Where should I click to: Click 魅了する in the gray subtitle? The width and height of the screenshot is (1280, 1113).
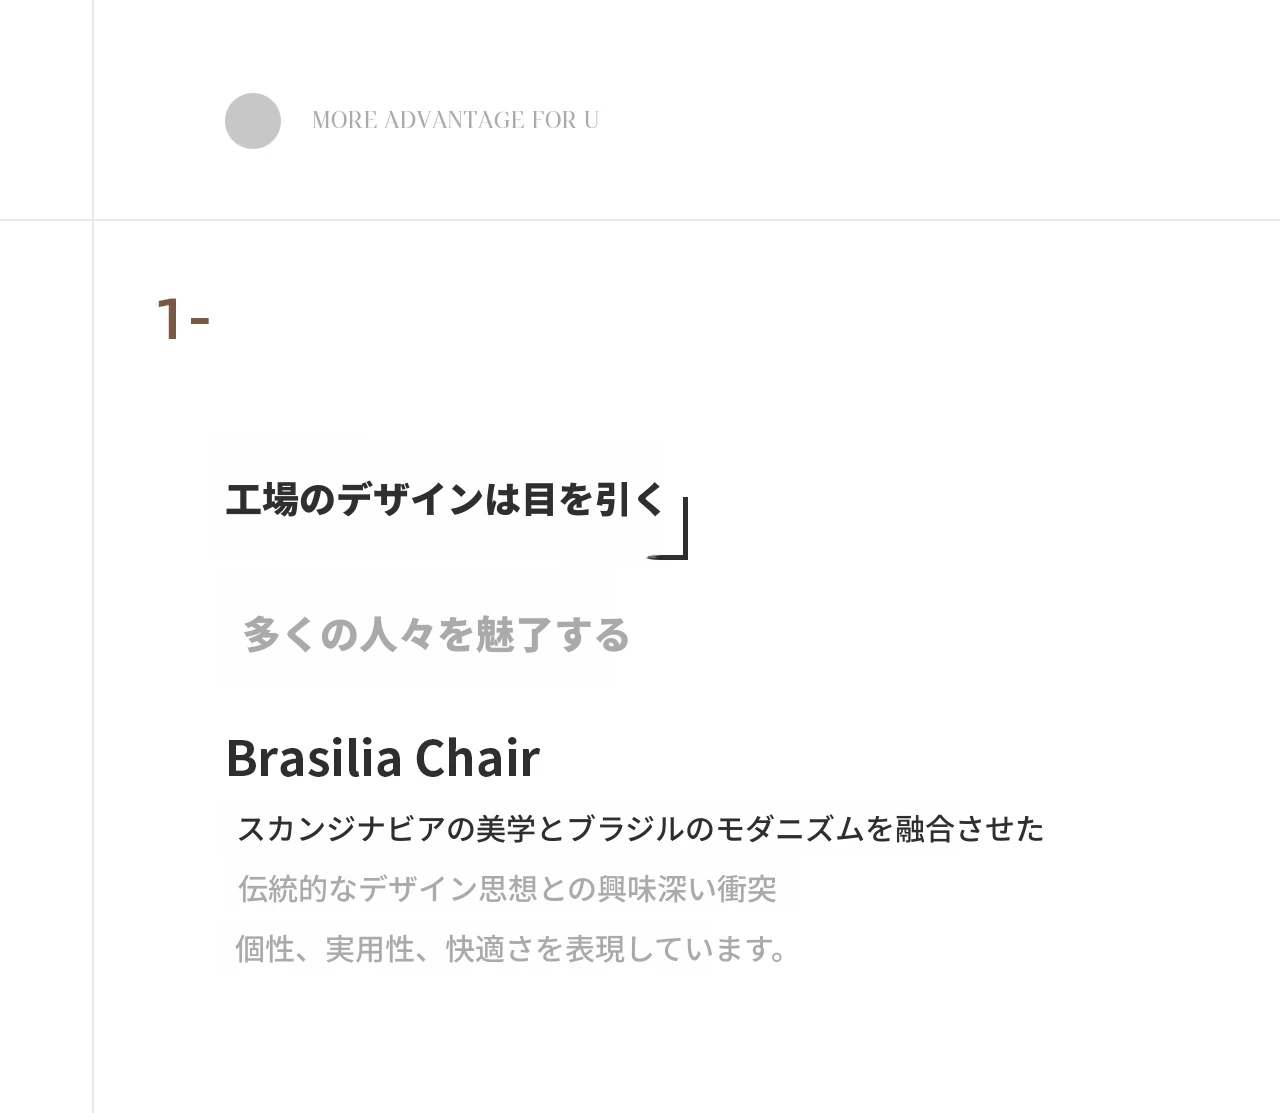point(553,634)
